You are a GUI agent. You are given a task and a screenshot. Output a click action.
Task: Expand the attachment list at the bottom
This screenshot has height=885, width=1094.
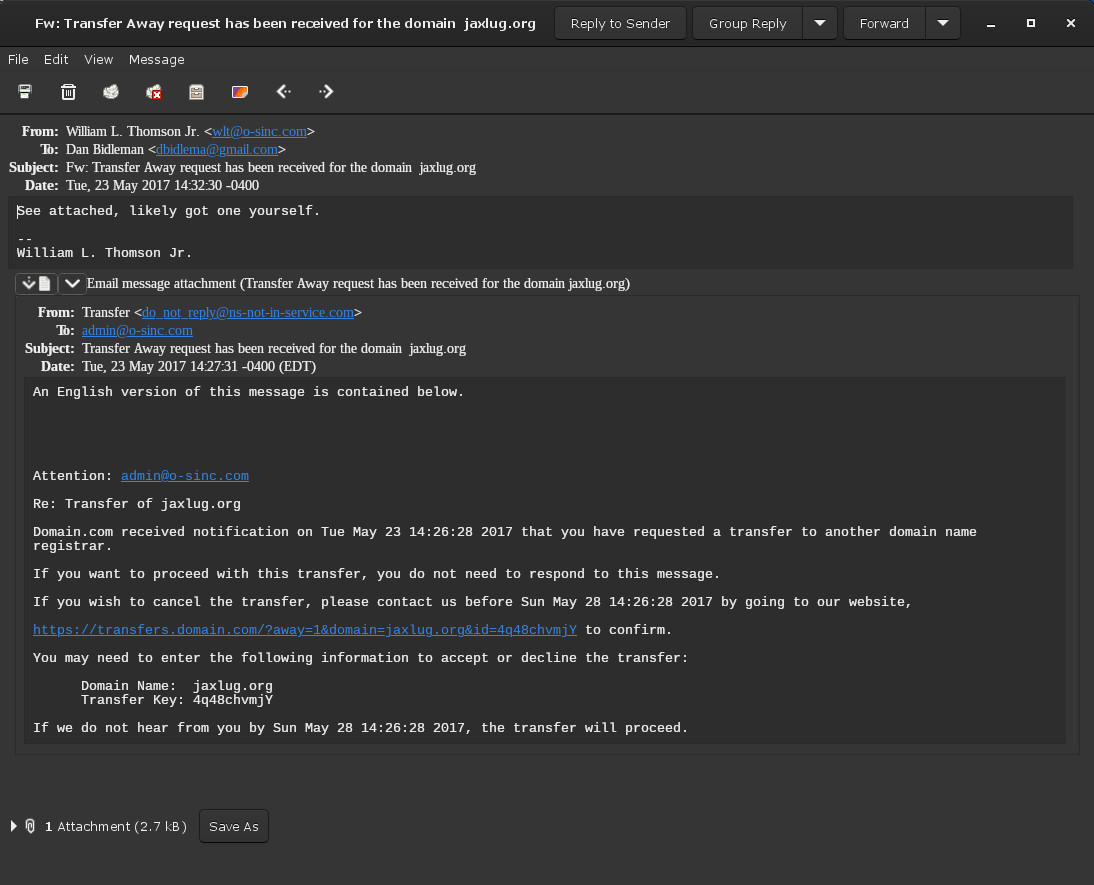tap(12, 826)
